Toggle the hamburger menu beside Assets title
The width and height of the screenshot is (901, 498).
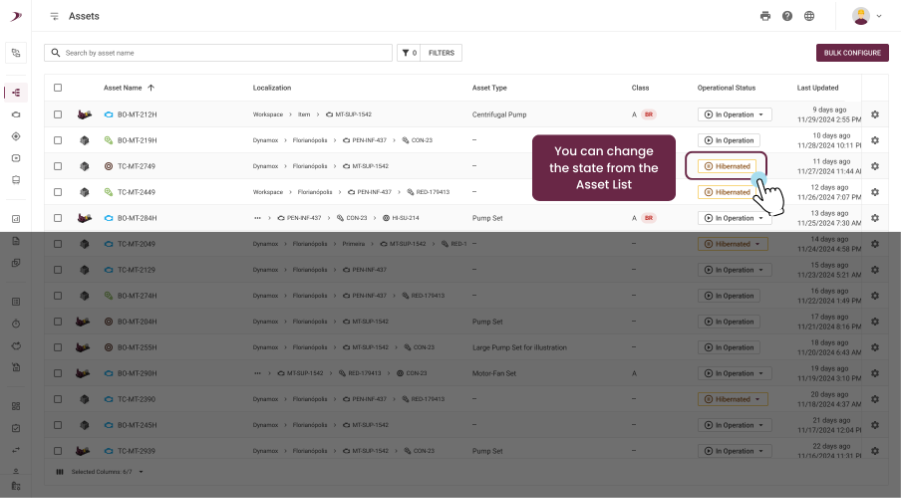click(x=54, y=16)
